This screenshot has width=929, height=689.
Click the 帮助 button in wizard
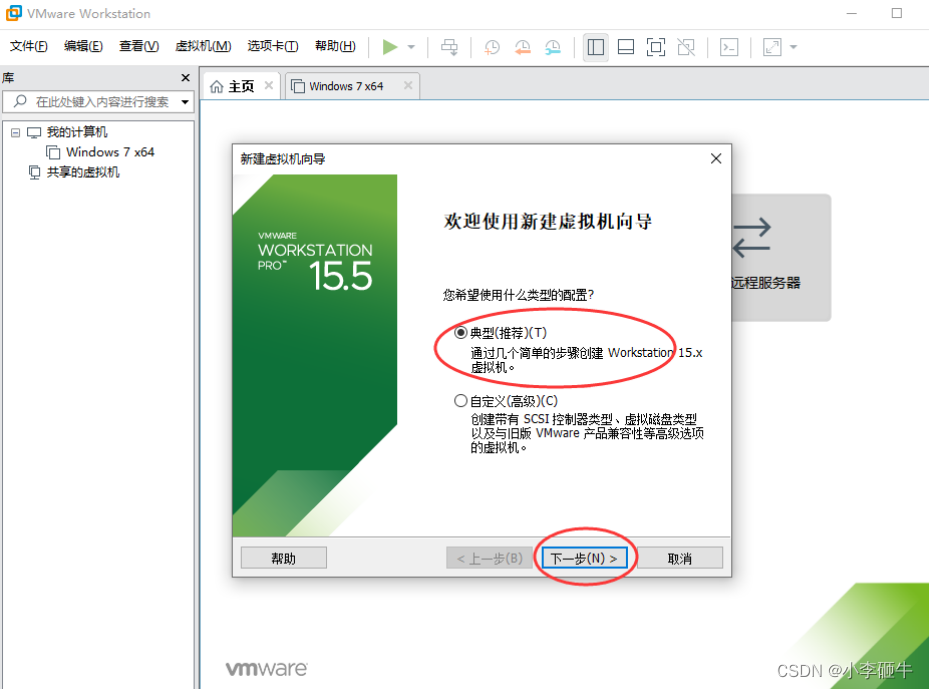[x=283, y=558]
